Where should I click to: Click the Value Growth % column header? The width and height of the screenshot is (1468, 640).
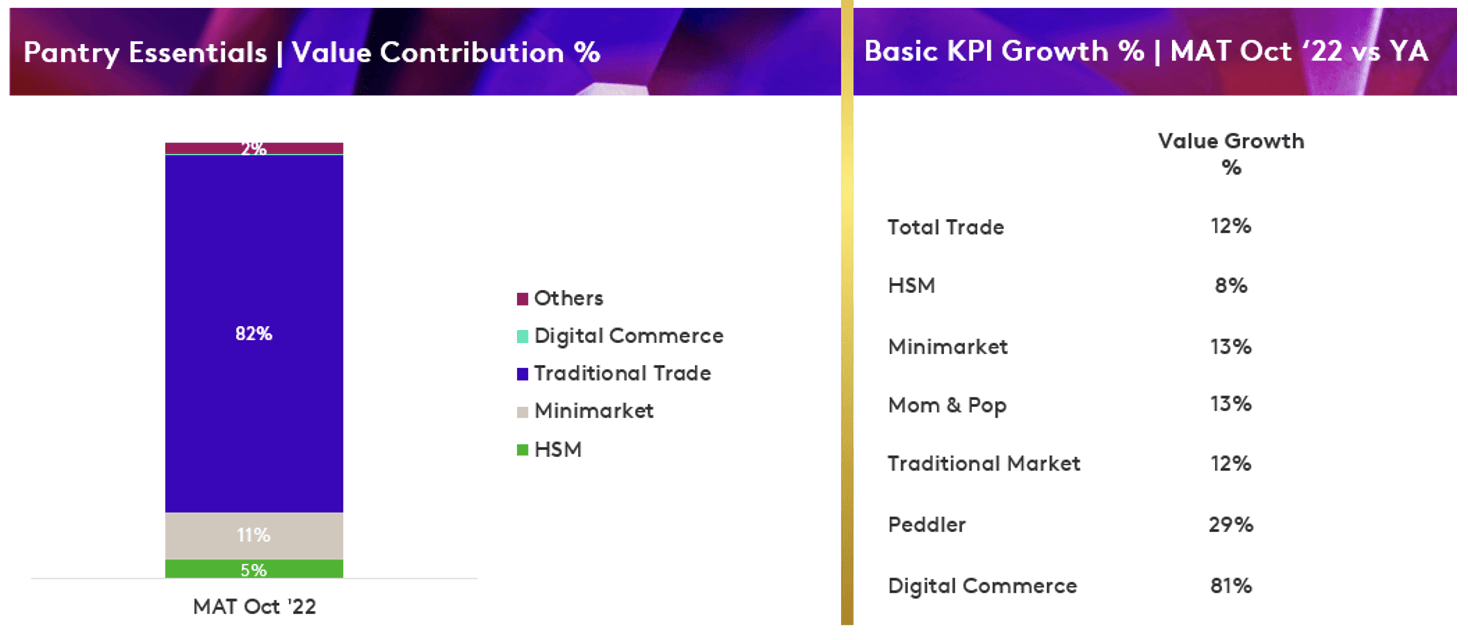pyautogui.click(x=1231, y=154)
